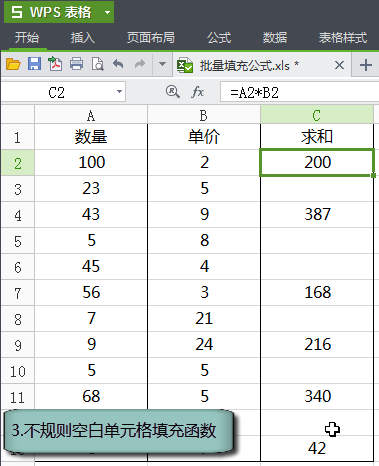
Task: Add a new document tab with plus
Action: pyautogui.click(x=366, y=65)
